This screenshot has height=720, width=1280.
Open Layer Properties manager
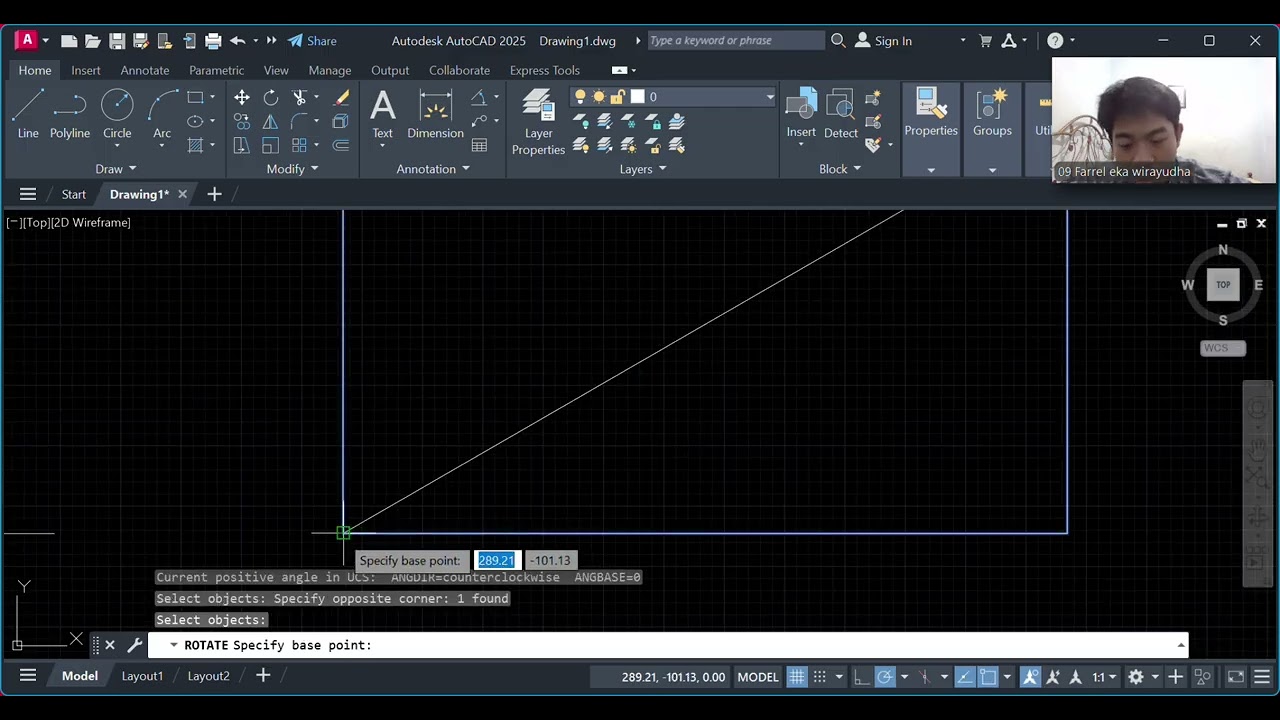[x=538, y=121]
